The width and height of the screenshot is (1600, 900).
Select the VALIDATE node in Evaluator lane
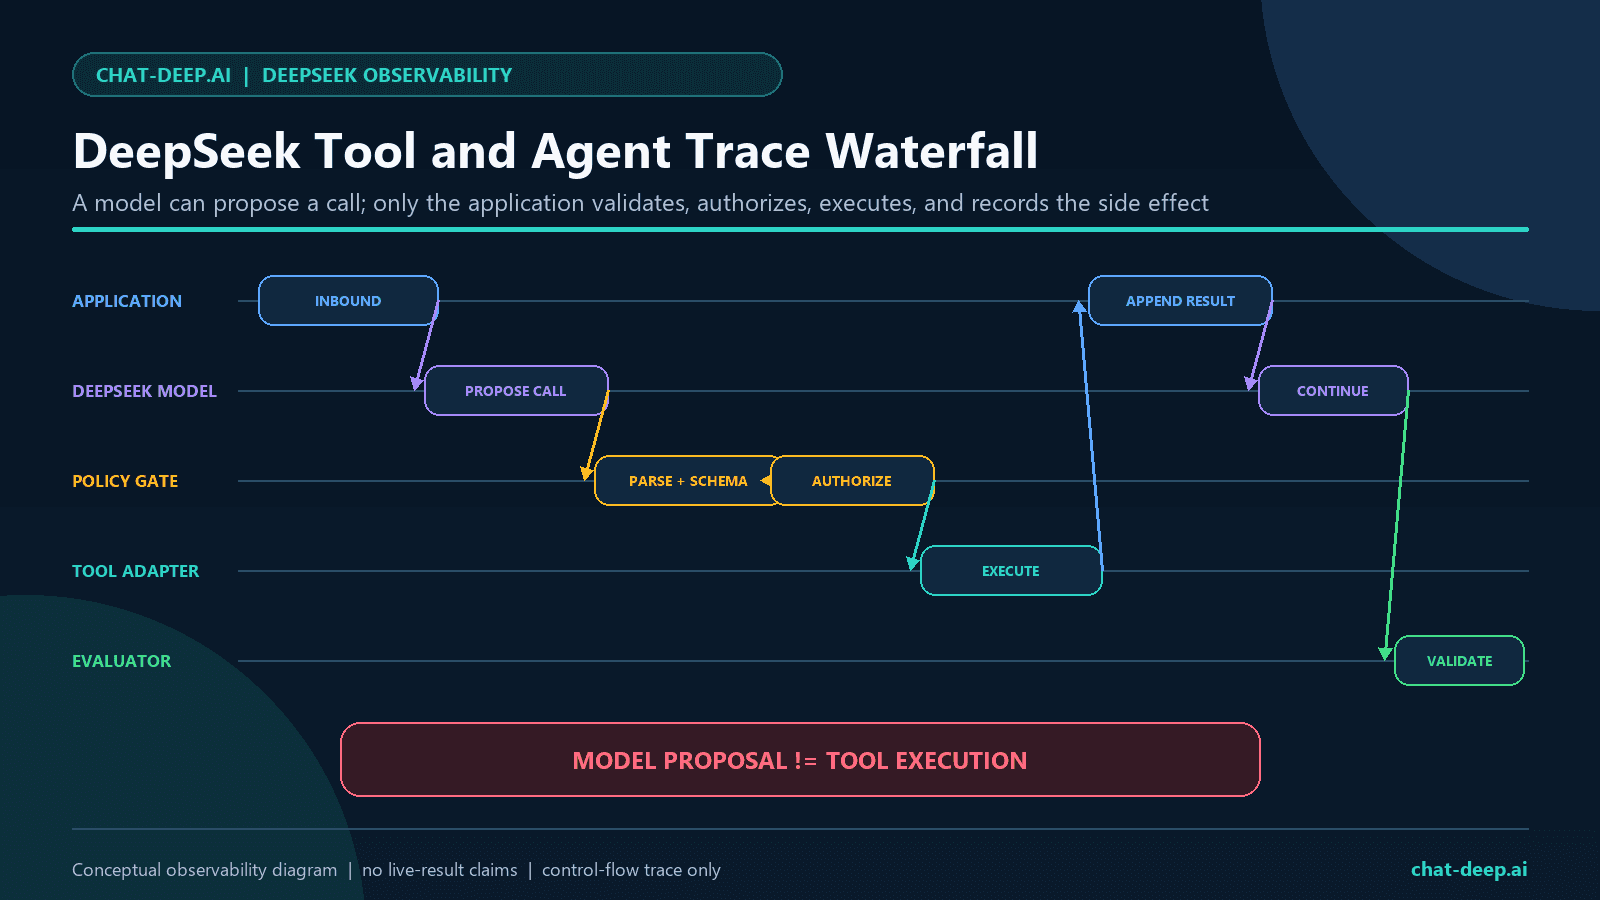[1459, 661]
